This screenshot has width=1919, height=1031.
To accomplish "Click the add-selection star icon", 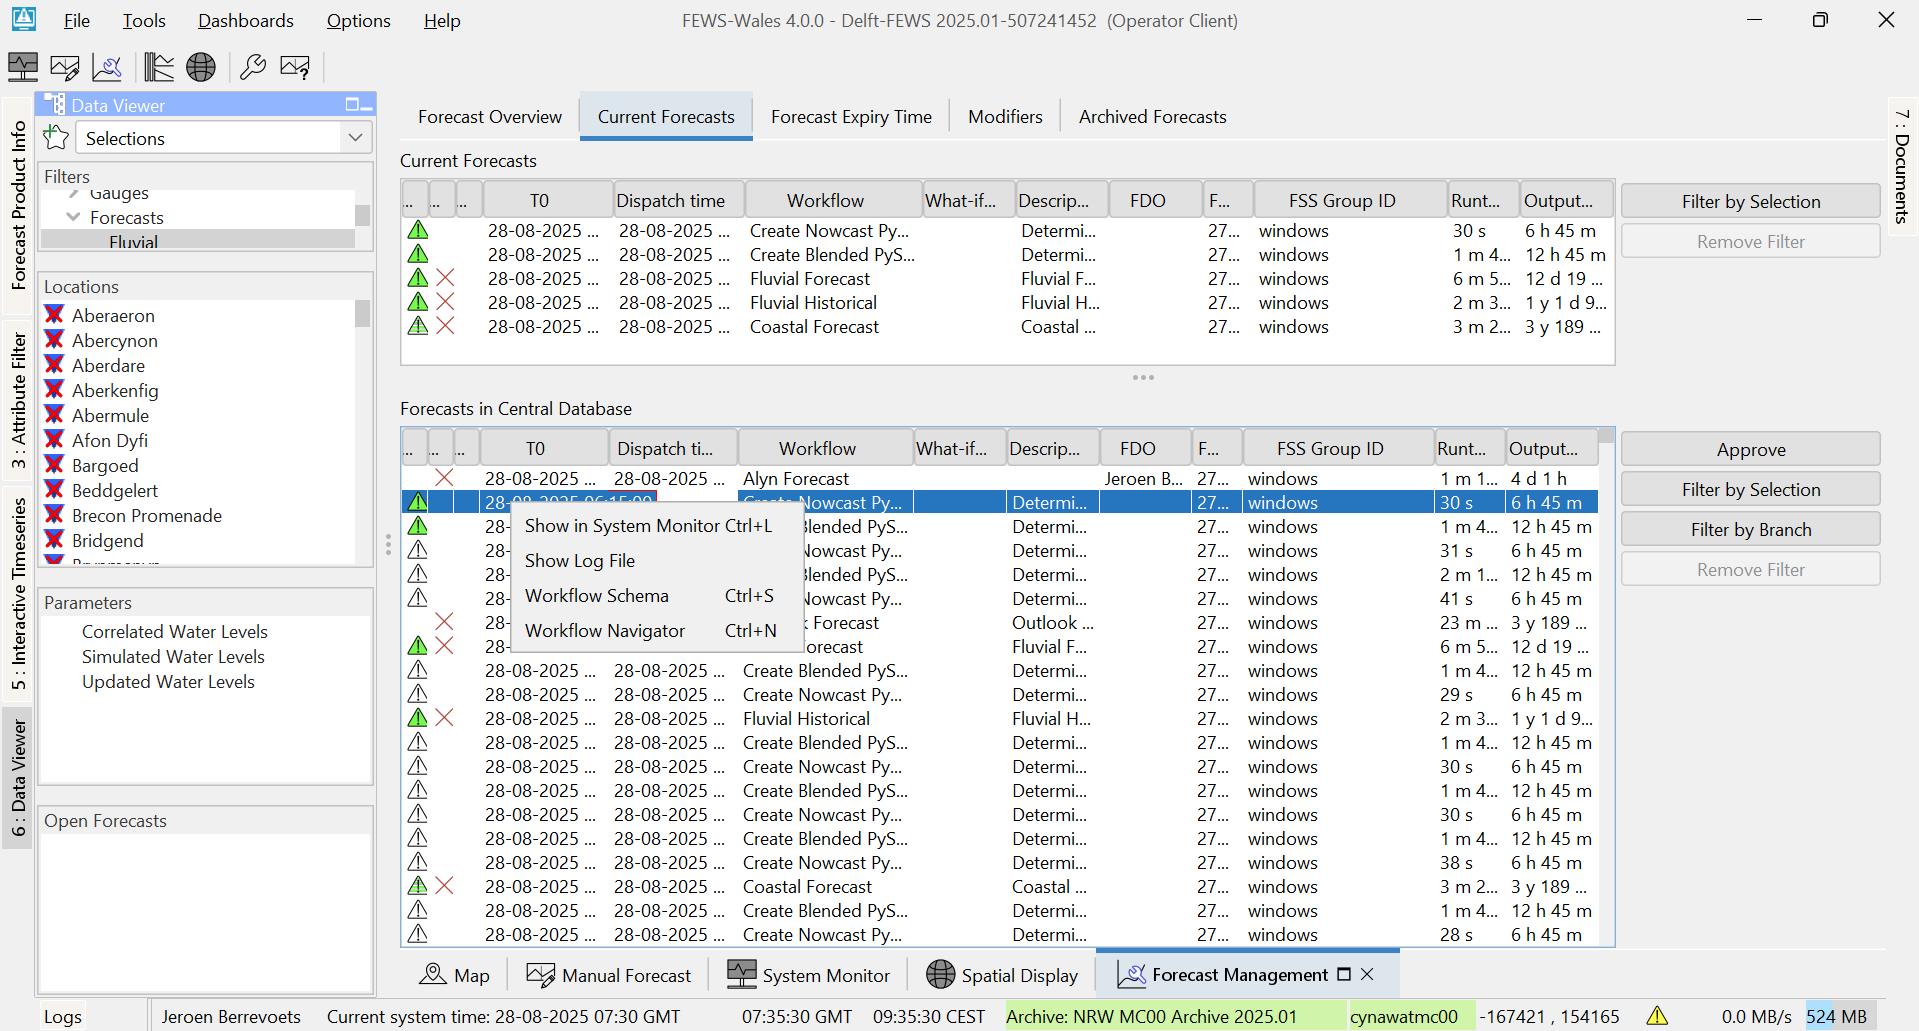I will [x=56, y=138].
